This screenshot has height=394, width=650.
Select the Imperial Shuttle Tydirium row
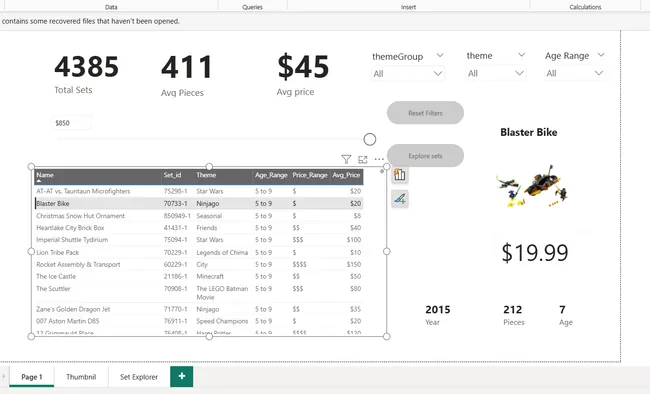pyautogui.click(x=199, y=240)
